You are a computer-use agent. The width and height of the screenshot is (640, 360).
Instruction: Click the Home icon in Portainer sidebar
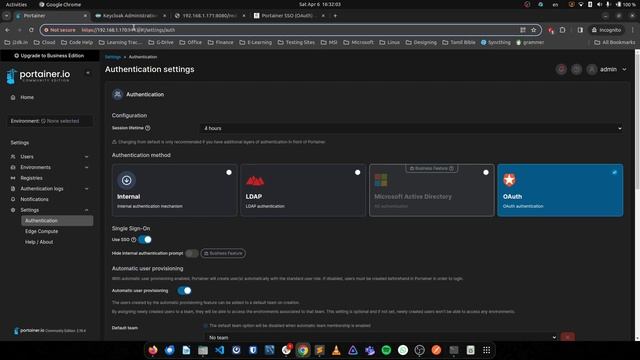click(13, 97)
